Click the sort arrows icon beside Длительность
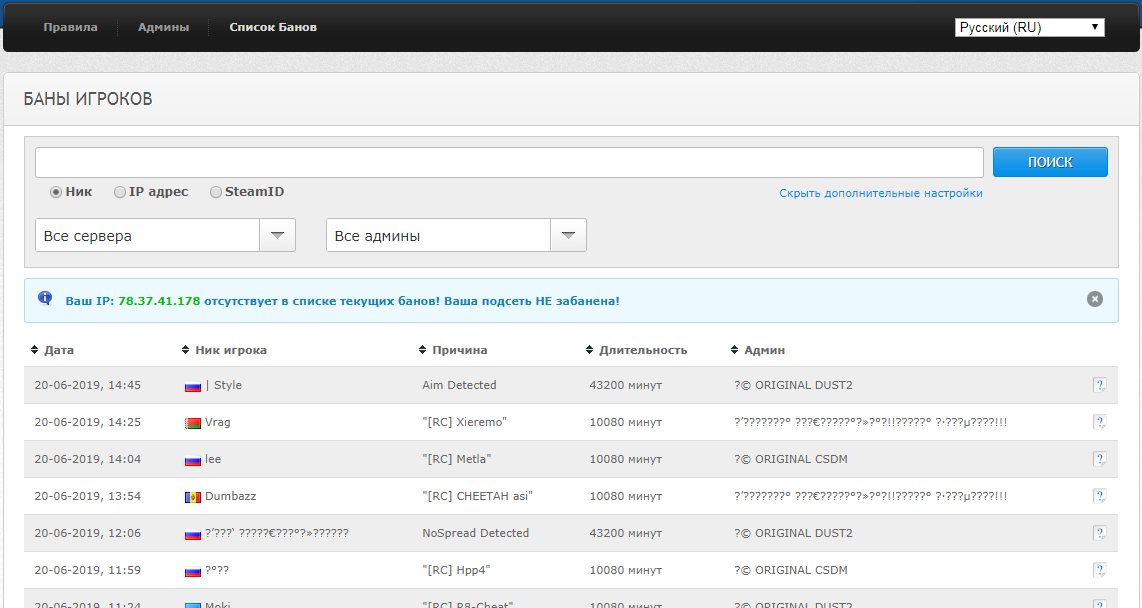This screenshot has height=608, width=1142. tap(589, 350)
